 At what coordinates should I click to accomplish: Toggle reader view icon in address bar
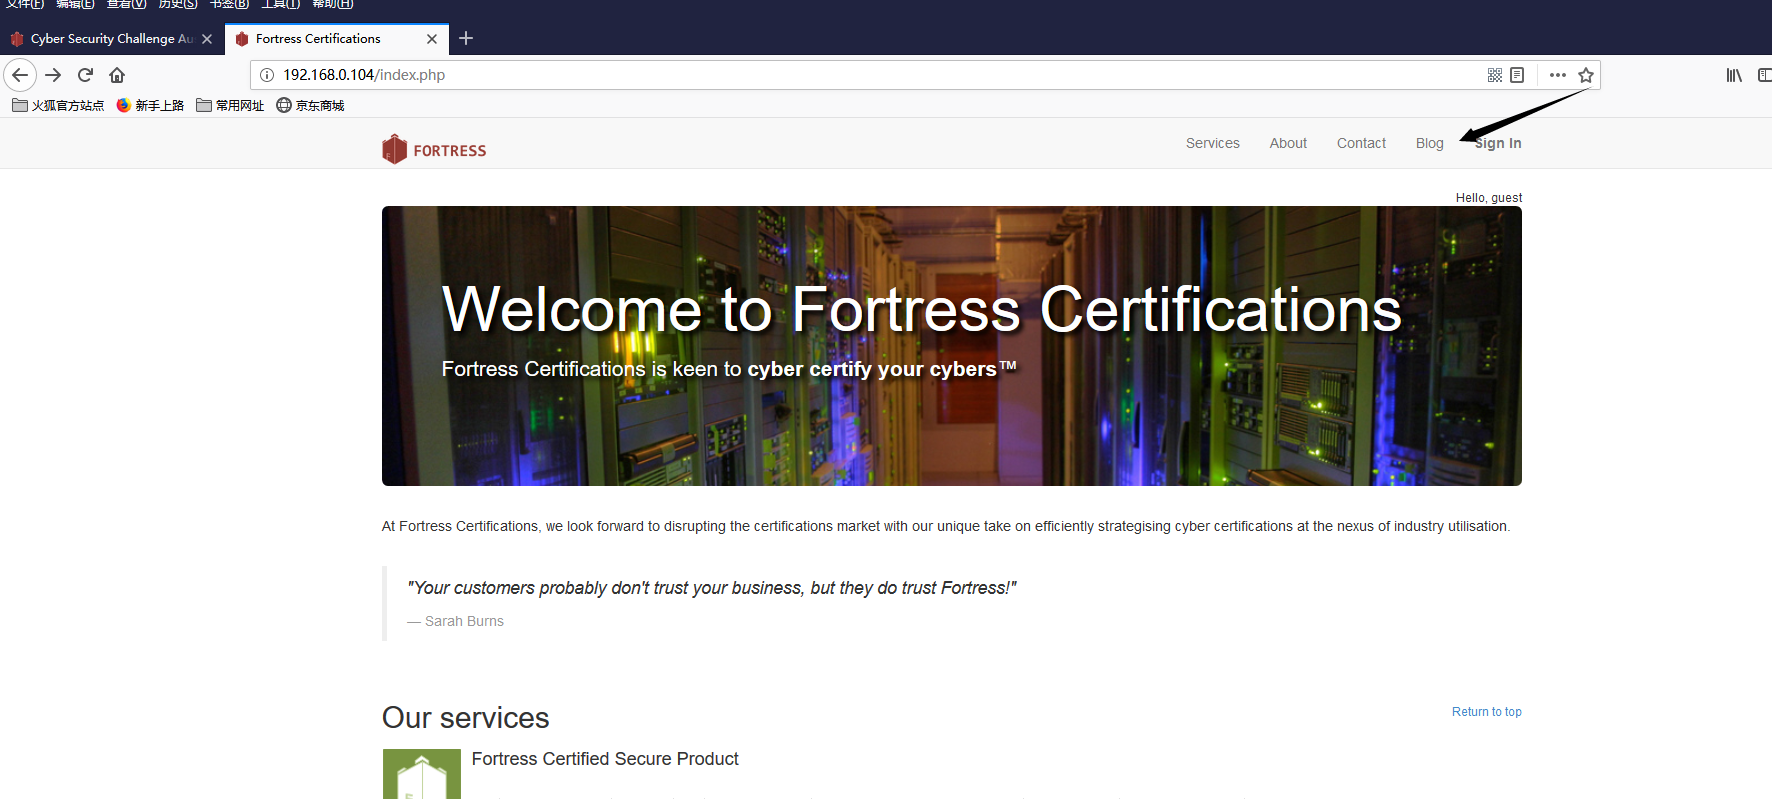click(1517, 75)
